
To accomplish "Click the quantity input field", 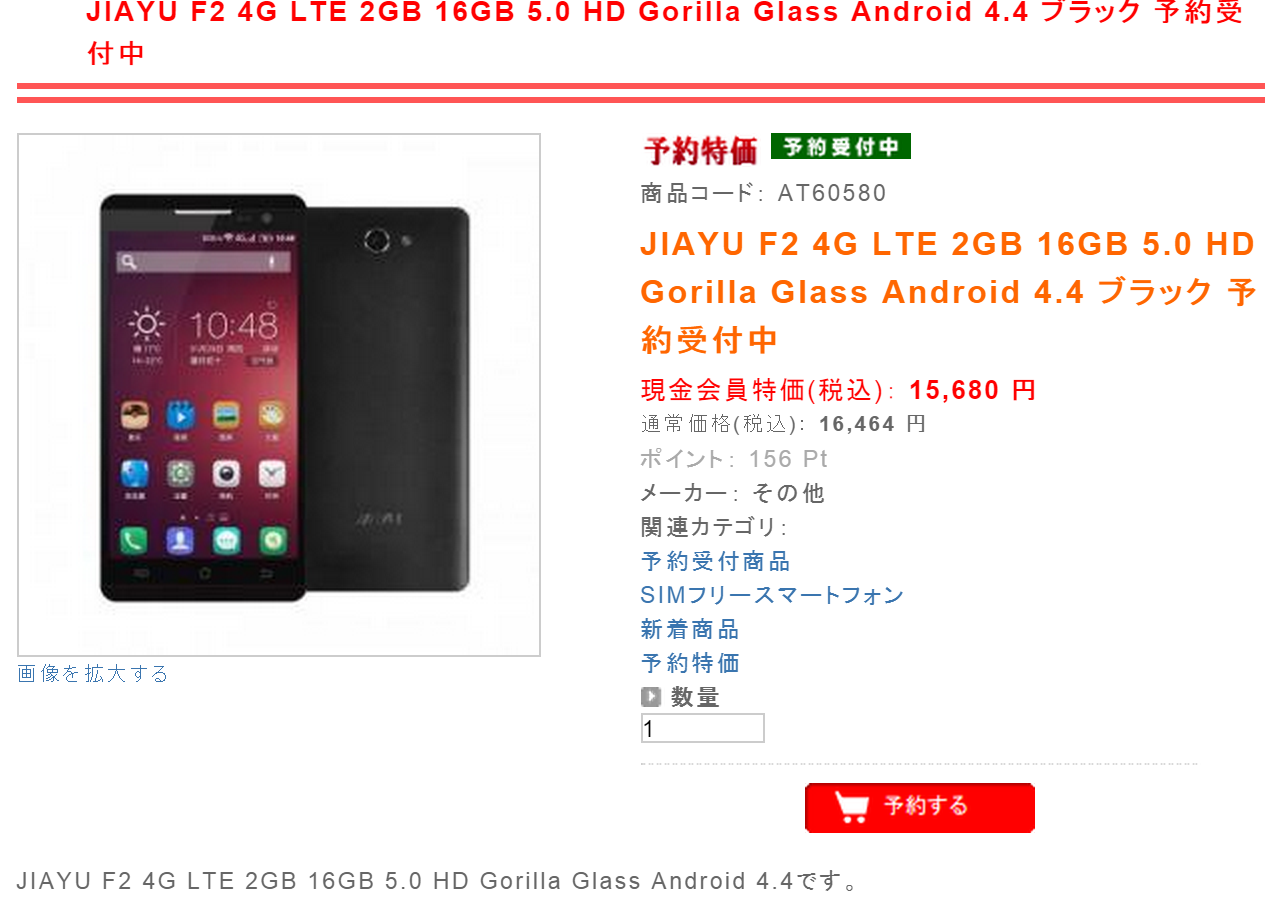I will [702, 728].
